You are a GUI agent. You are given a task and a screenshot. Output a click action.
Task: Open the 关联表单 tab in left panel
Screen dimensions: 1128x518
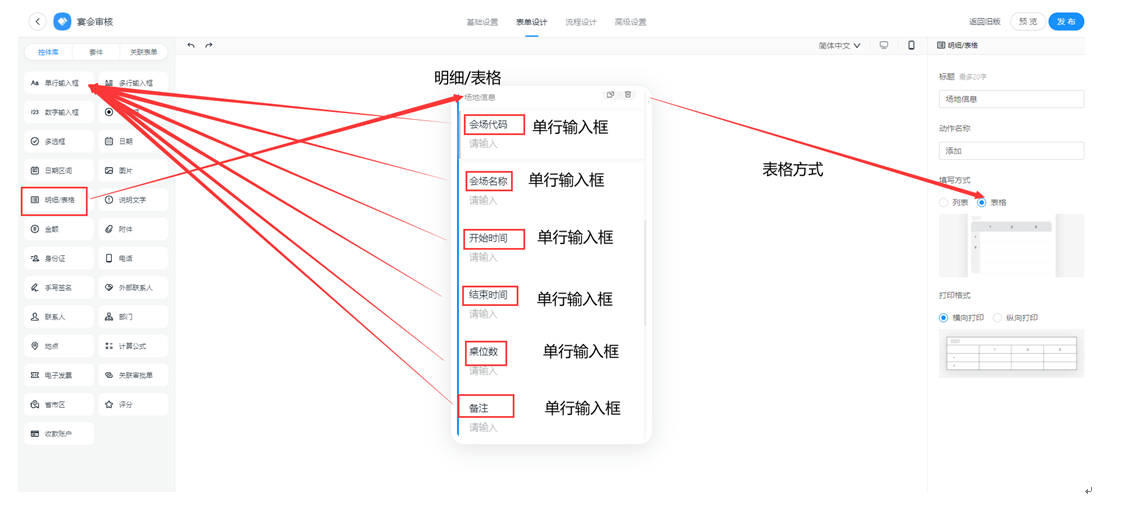143,52
